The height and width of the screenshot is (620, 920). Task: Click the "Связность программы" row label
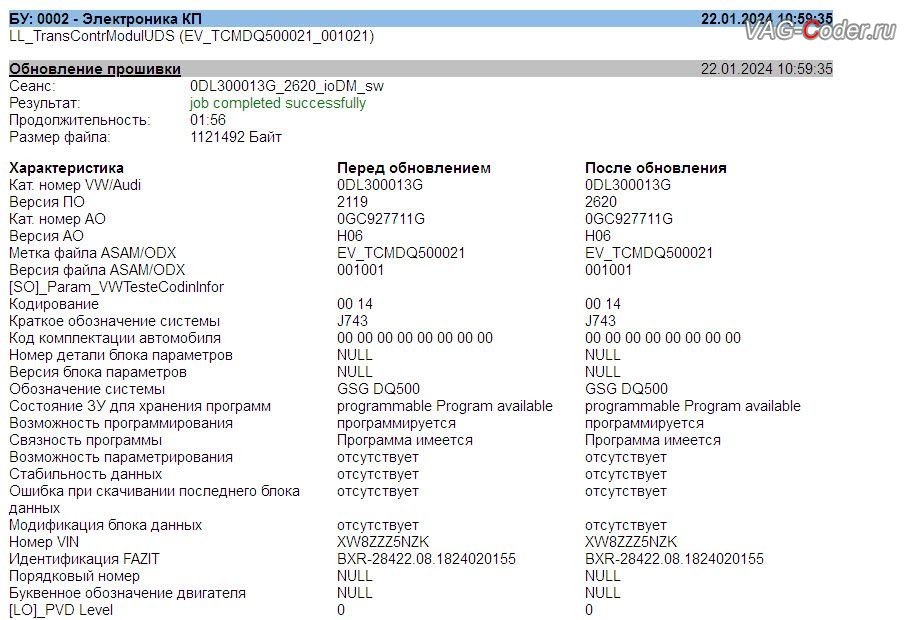(x=85, y=441)
